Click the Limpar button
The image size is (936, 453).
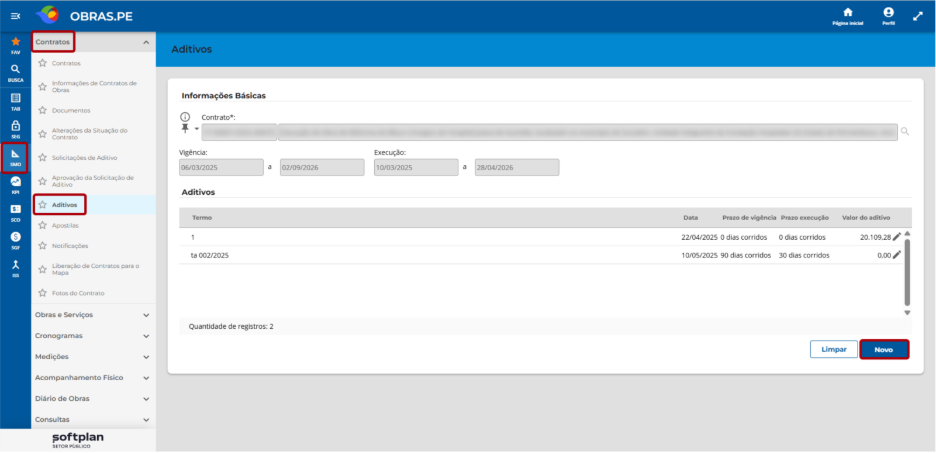[834, 350]
